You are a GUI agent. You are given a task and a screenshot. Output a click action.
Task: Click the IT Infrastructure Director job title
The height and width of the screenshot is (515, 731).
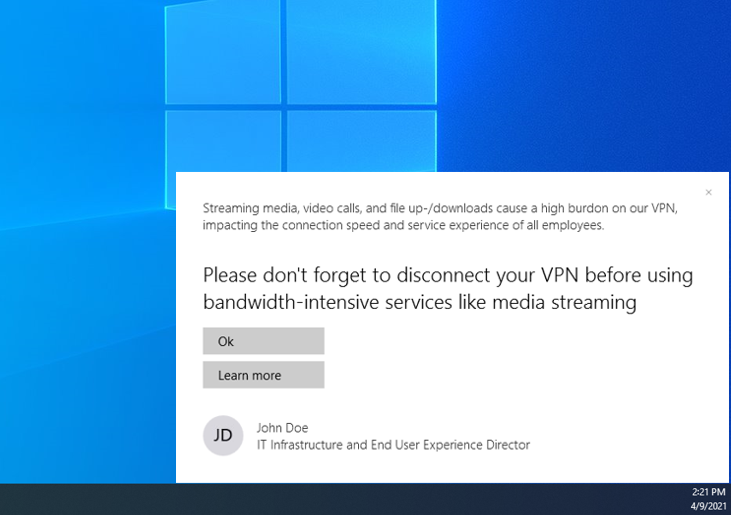[393, 445]
